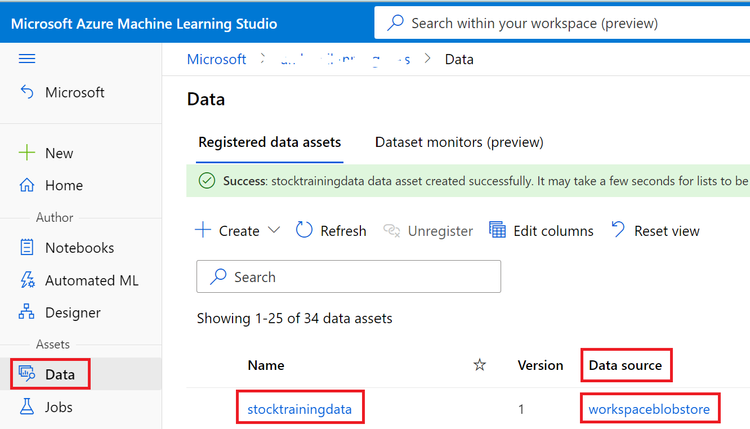750x429 pixels.
Task: Click Microsoft in the breadcrumb
Action: (x=216, y=59)
